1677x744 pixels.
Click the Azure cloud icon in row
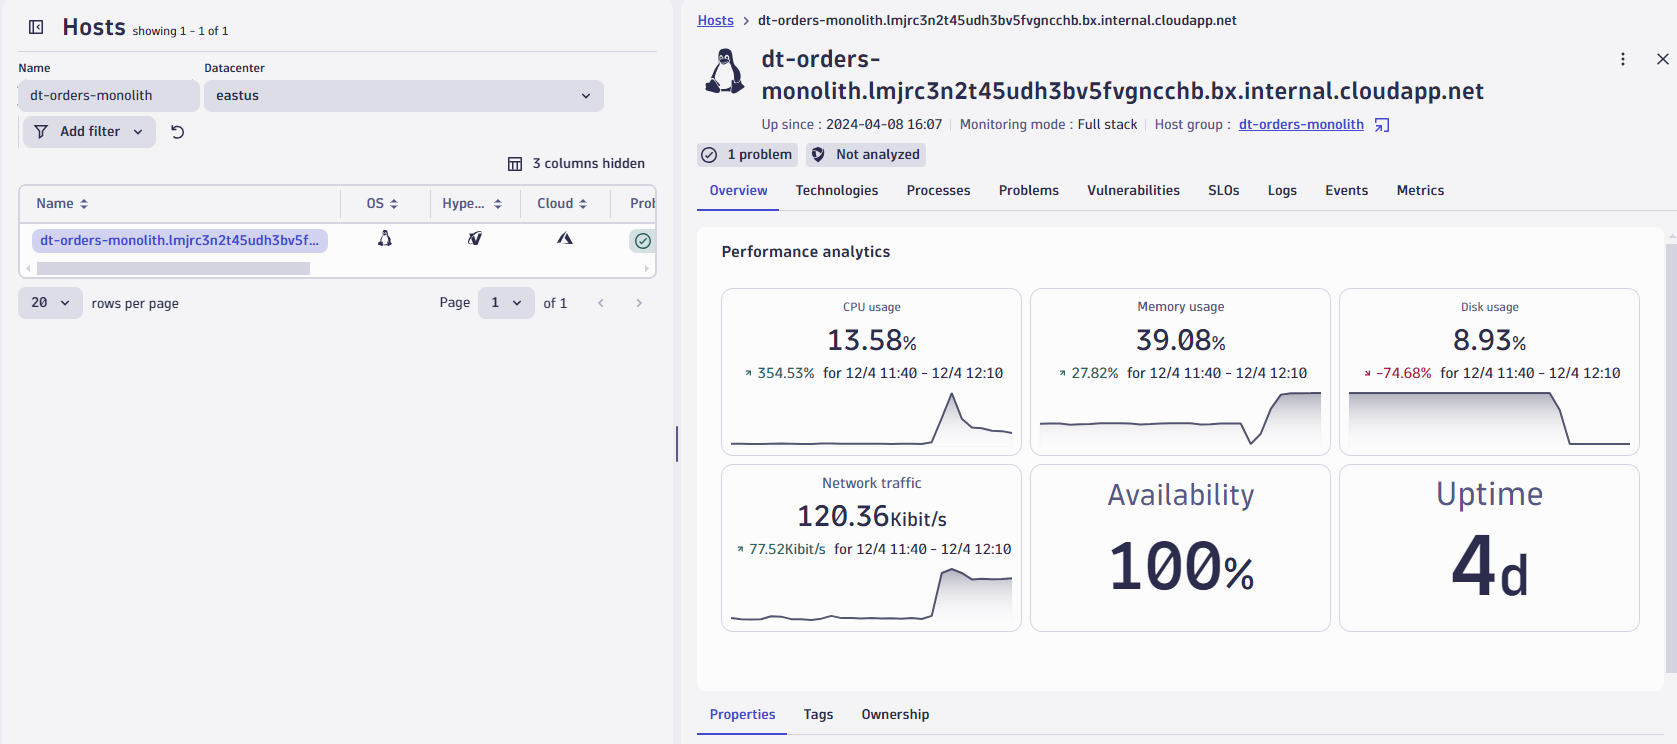(x=565, y=239)
